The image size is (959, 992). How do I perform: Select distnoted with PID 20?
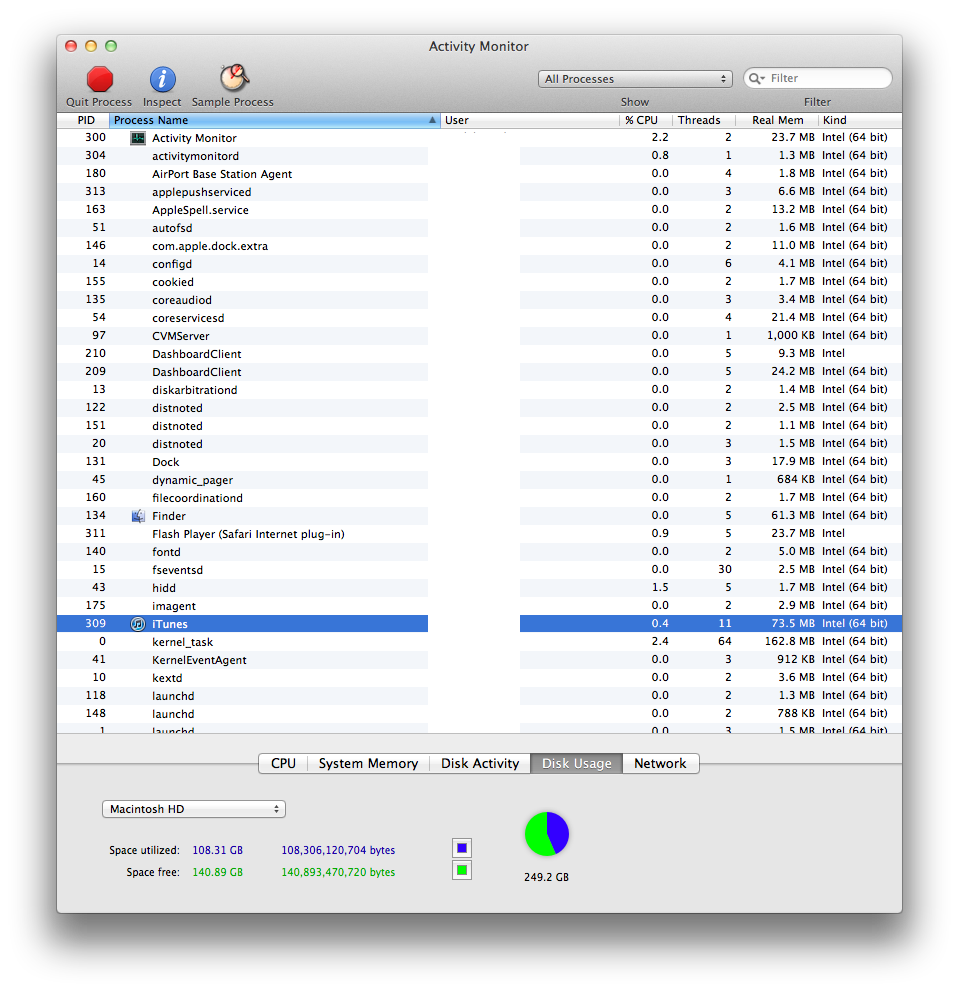pyautogui.click(x=480, y=444)
